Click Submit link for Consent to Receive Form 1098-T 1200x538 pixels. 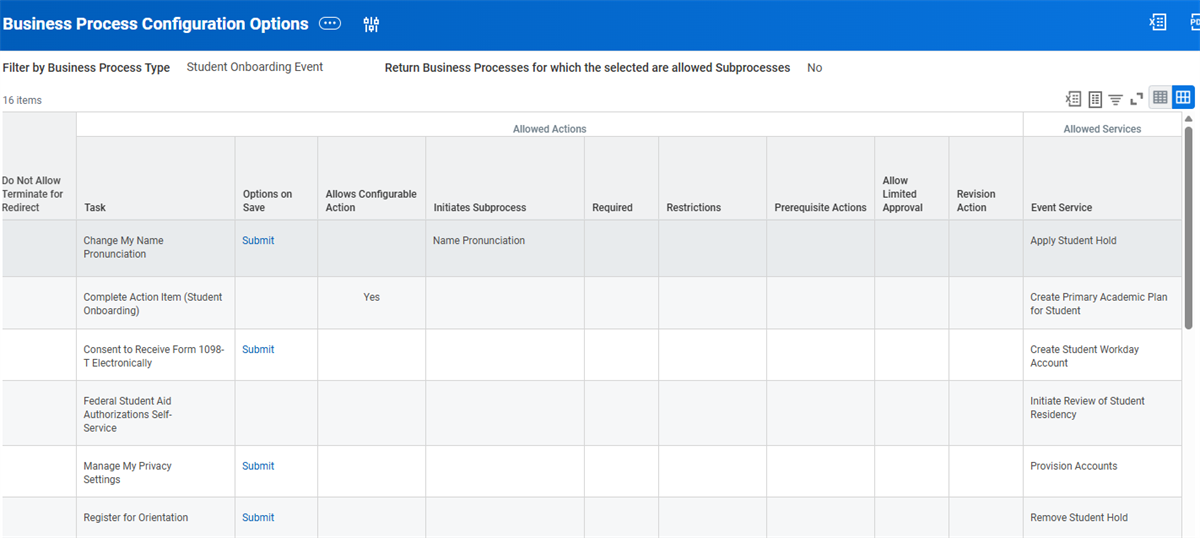pyautogui.click(x=258, y=350)
